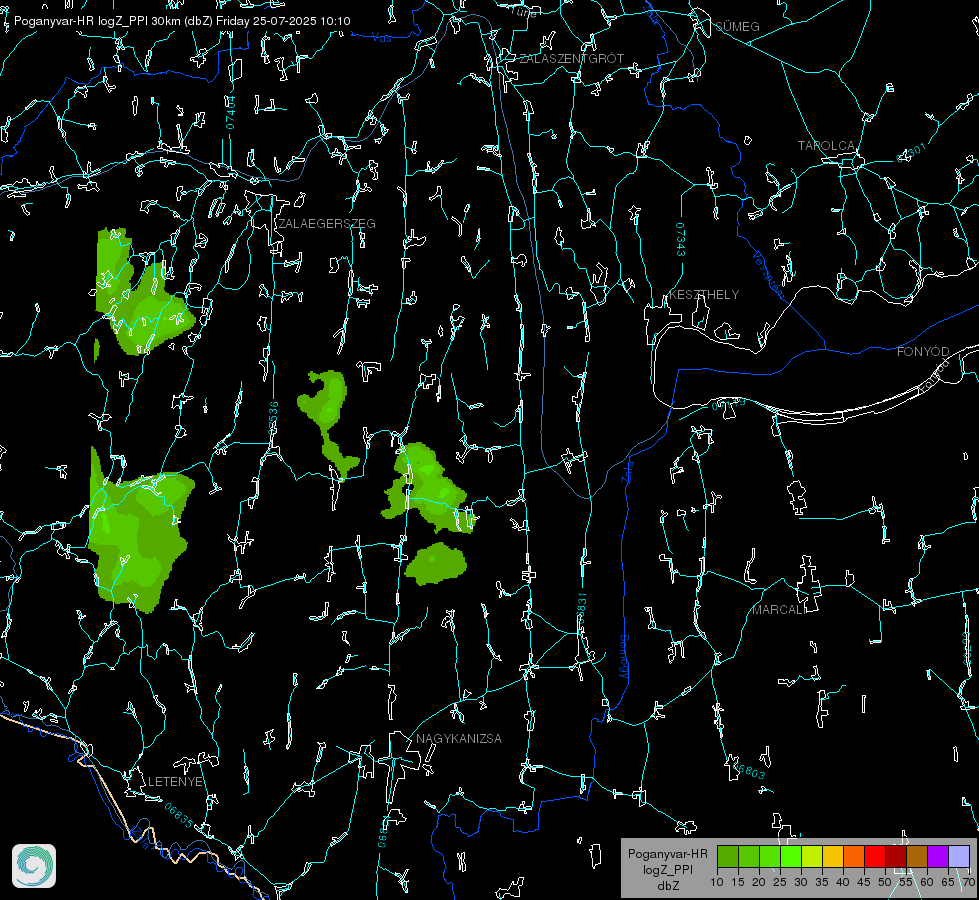This screenshot has width=979, height=900.
Task: Select the 15–20 dBZ green swatch
Action: coord(749,856)
